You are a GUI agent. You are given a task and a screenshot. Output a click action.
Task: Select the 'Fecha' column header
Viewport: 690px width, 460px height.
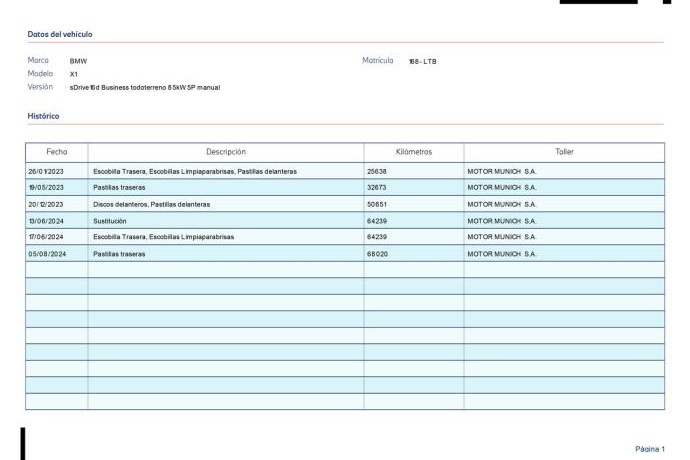[x=57, y=151]
